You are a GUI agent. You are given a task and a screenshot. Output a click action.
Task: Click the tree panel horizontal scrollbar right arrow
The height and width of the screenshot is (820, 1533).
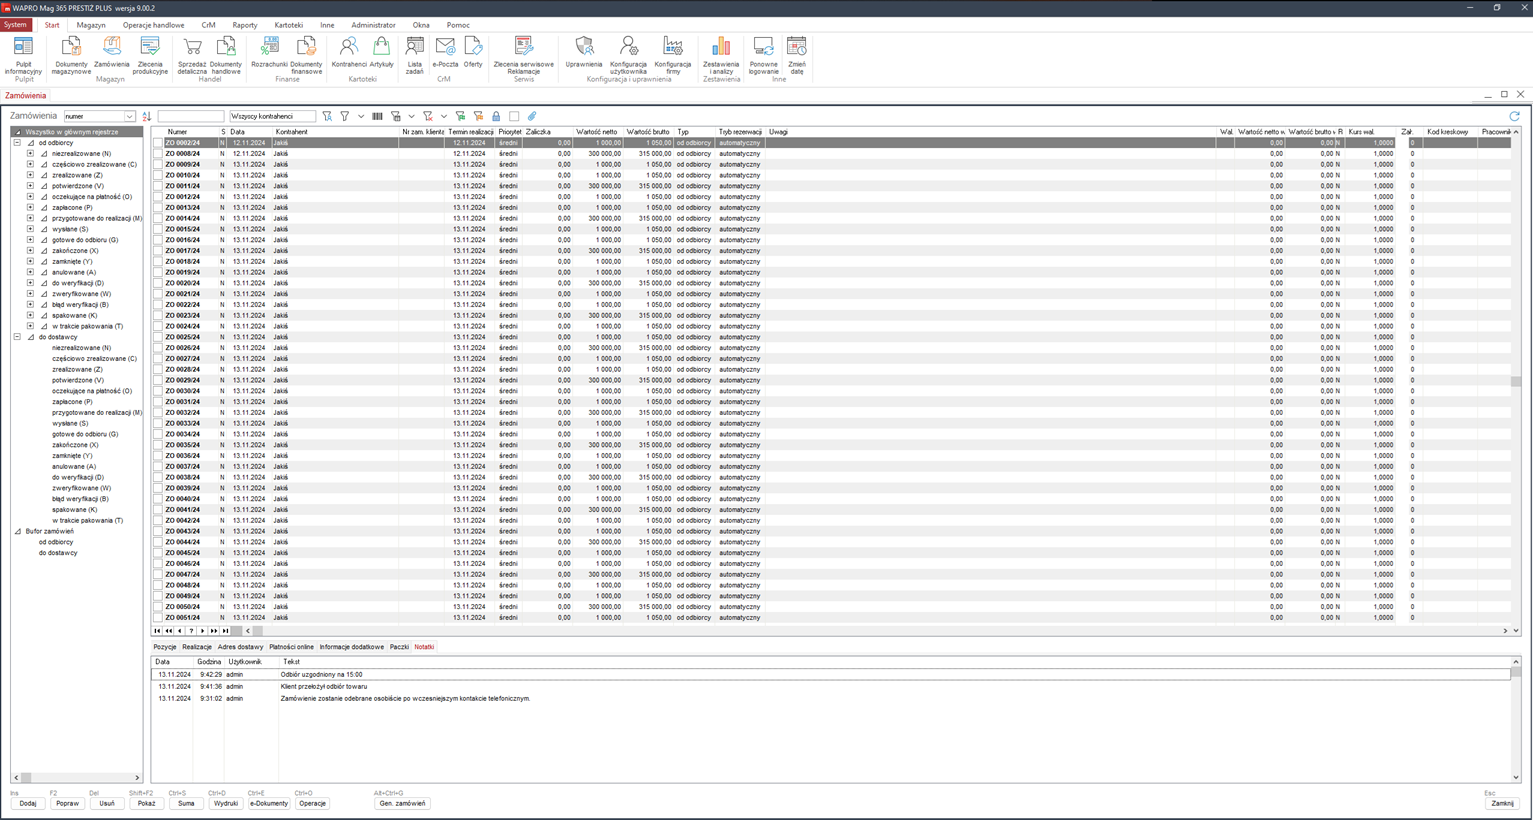pyautogui.click(x=137, y=777)
